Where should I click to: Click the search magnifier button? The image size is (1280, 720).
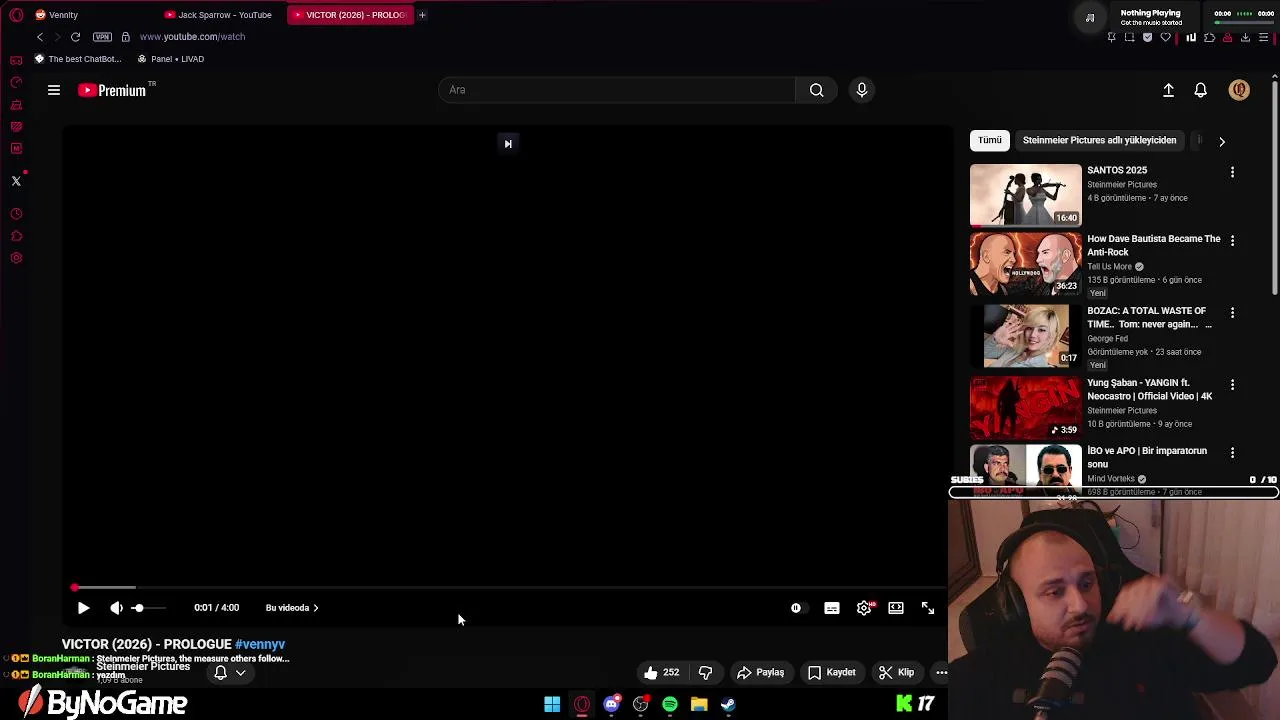coord(817,90)
